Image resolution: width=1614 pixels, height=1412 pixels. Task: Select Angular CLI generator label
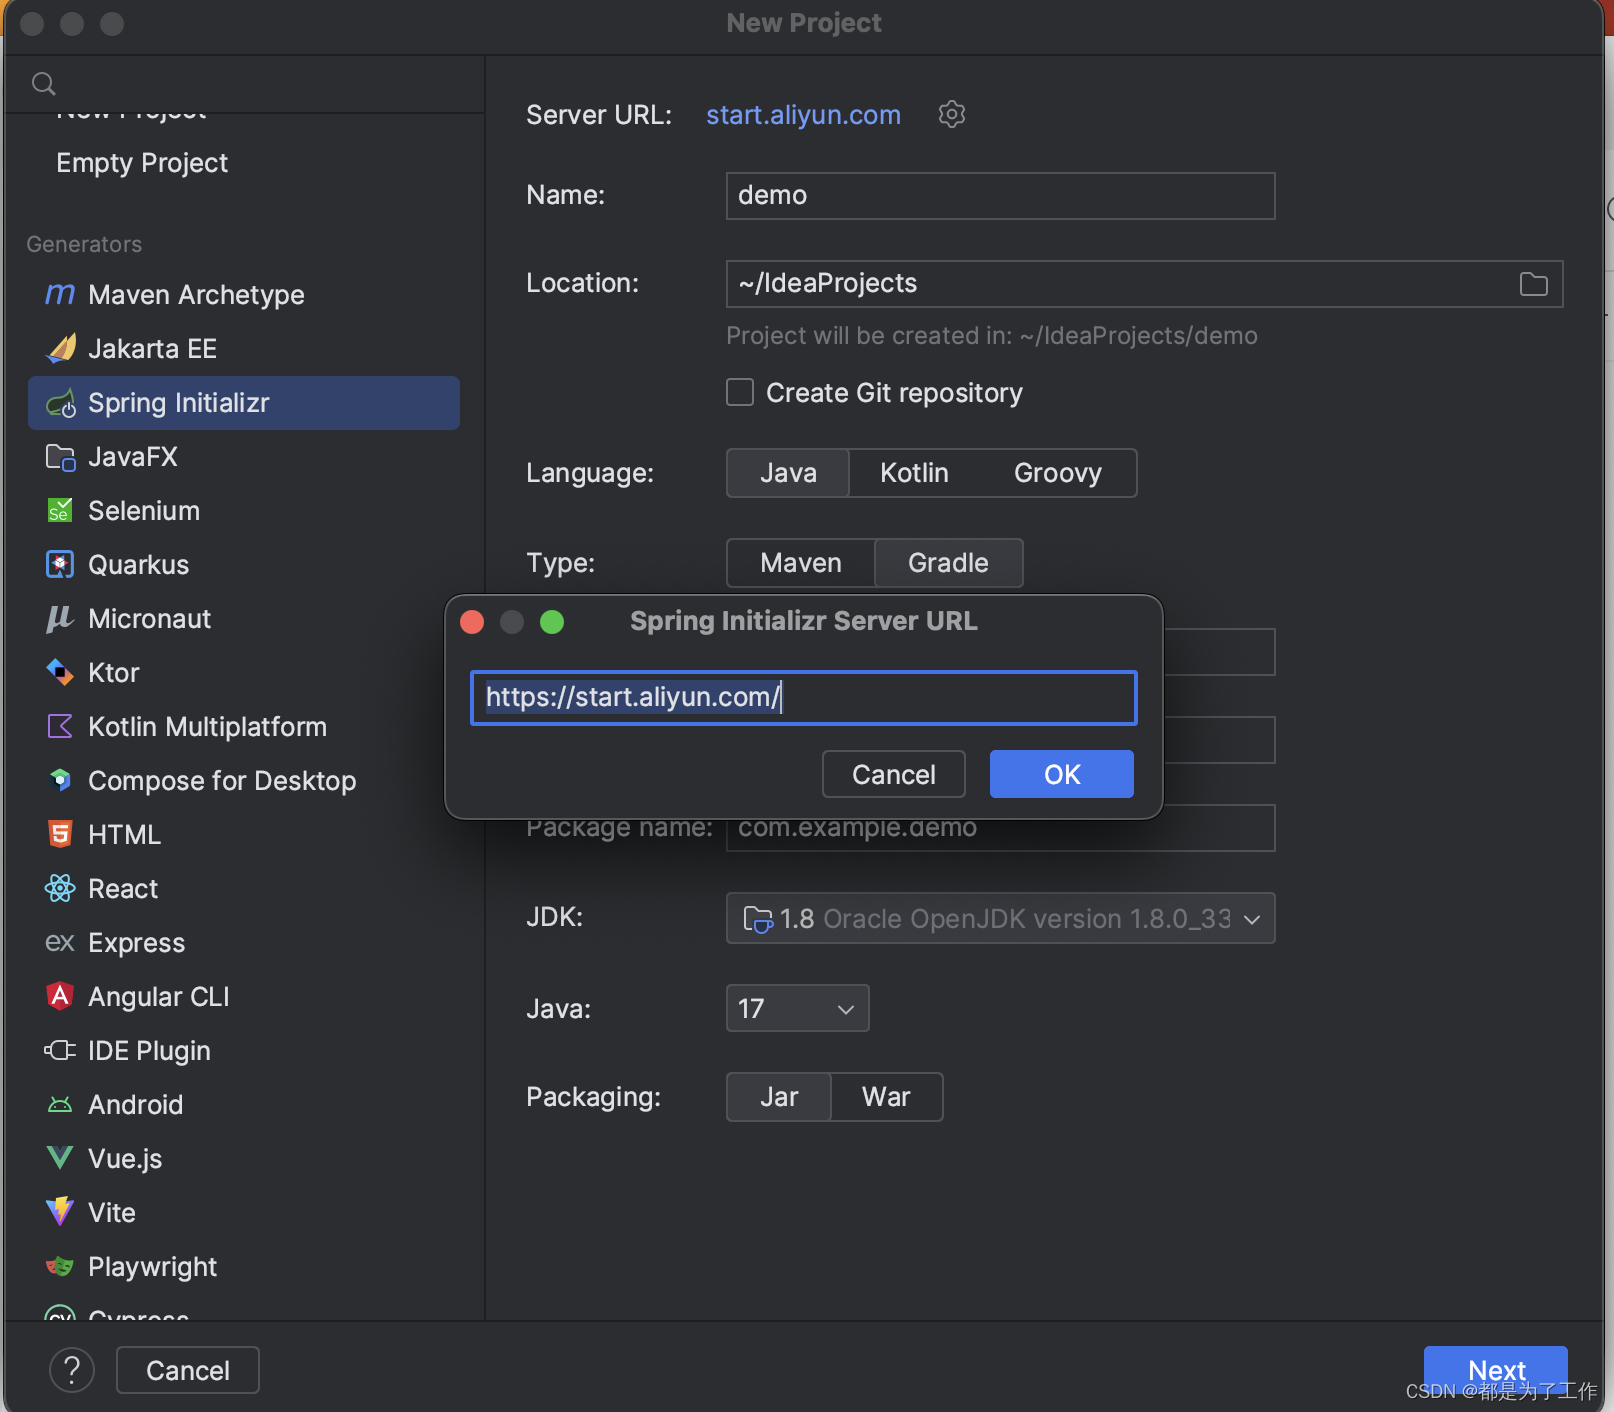159,997
